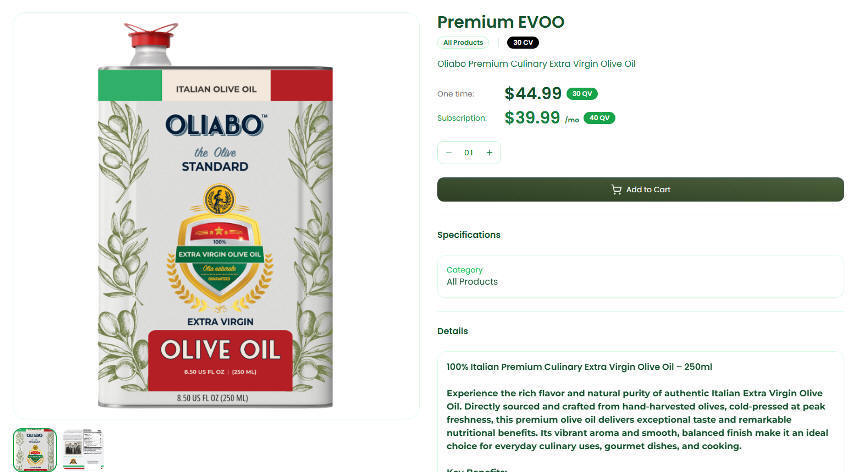Open the nutrition label thumbnail
The height and width of the screenshot is (472, 856).
point(83,449)
